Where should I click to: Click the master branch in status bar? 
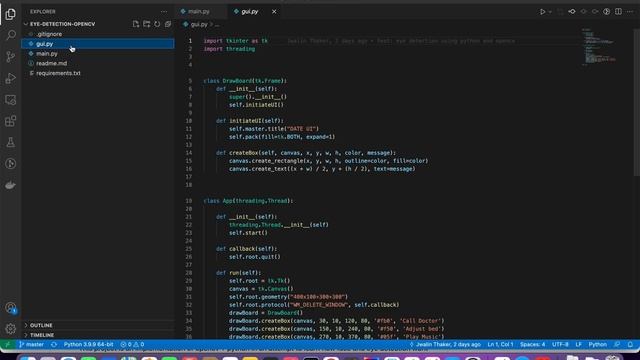point(31,344)
